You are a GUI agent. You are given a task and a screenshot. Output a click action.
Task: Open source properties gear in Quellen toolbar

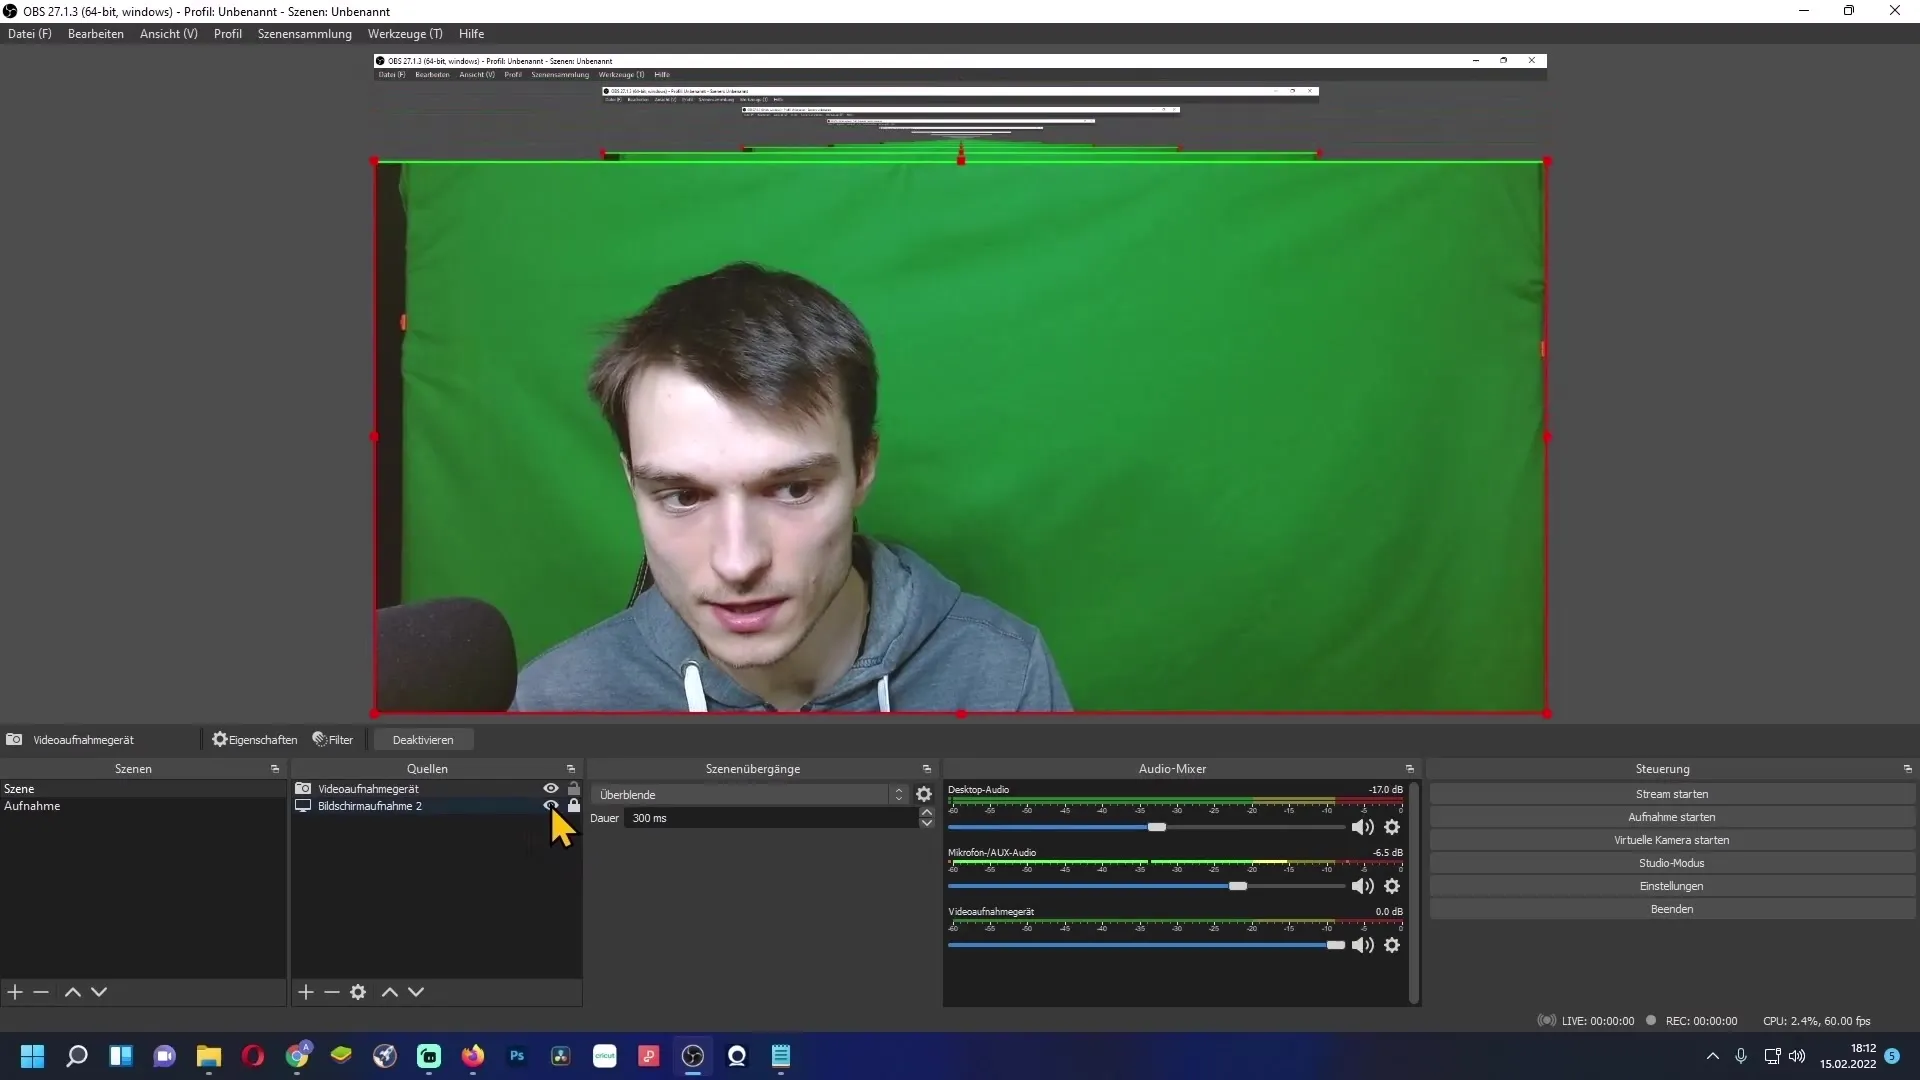pyautogui.click(x=358, y=992)
